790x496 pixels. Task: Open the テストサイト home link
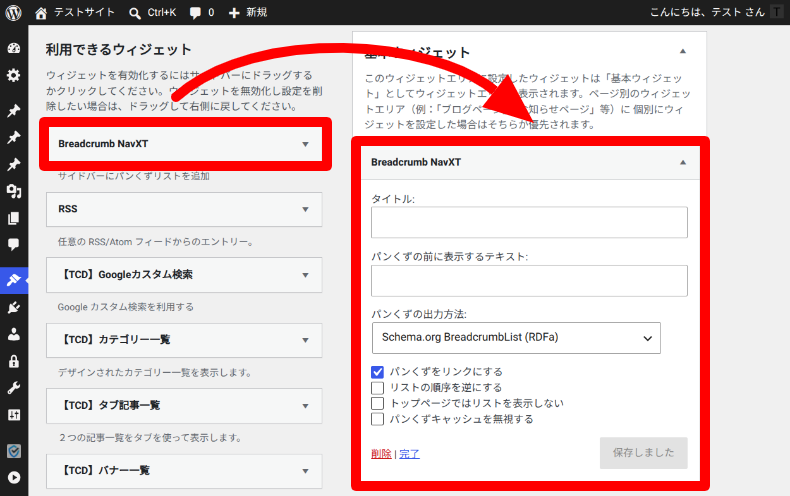tap(75, 13)
